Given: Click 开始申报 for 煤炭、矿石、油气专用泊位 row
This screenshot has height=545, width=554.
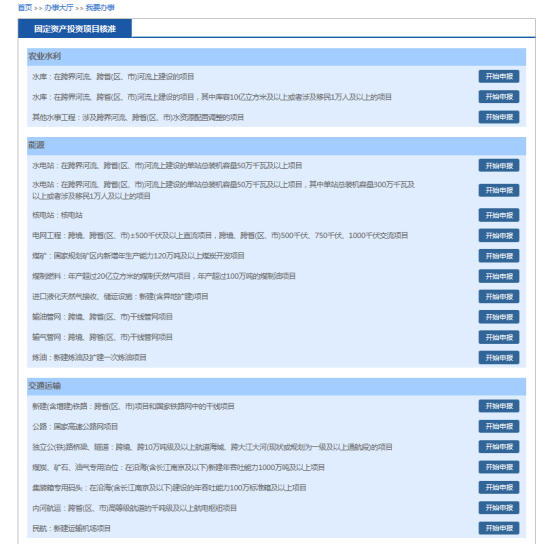Looking at the screenshot, I should [499, 467].
